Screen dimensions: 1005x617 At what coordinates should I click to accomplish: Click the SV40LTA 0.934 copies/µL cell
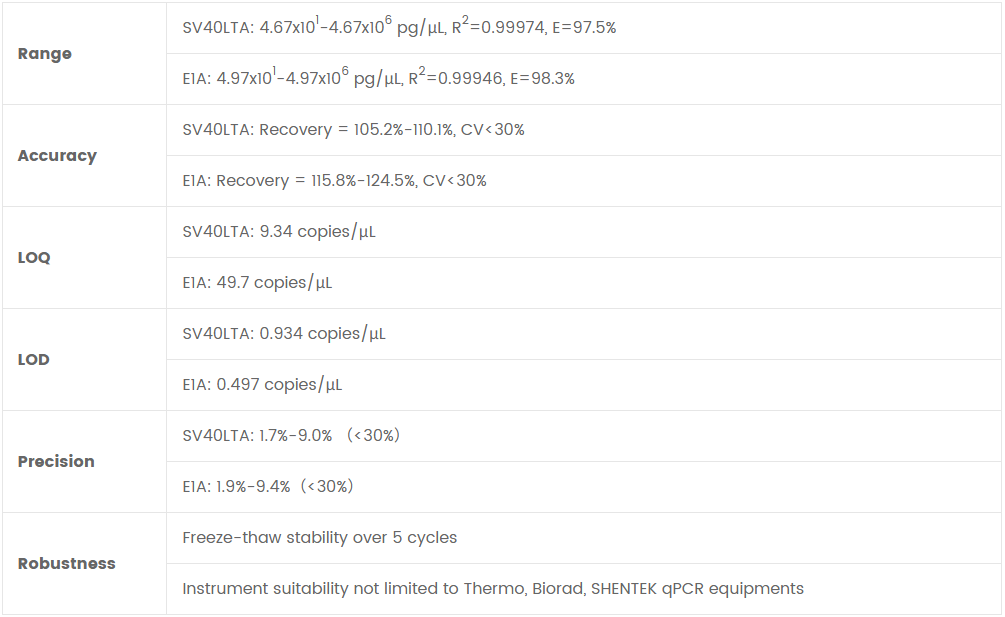tap(284, 334)
